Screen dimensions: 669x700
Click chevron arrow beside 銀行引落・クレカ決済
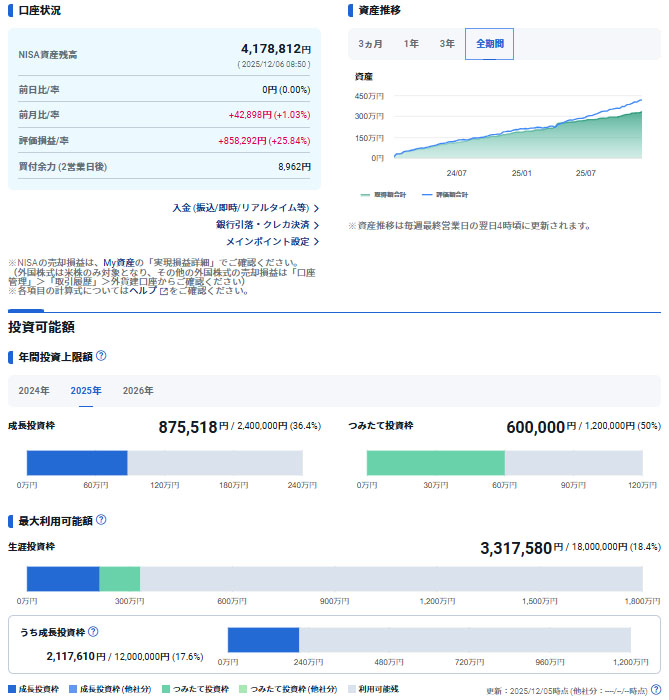316,225
